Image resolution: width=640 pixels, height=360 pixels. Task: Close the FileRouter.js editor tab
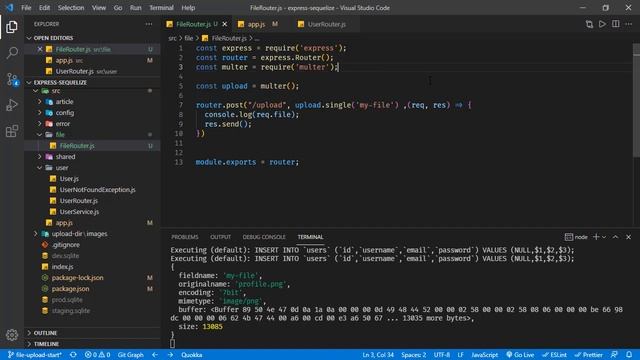[x=224, y=24]
